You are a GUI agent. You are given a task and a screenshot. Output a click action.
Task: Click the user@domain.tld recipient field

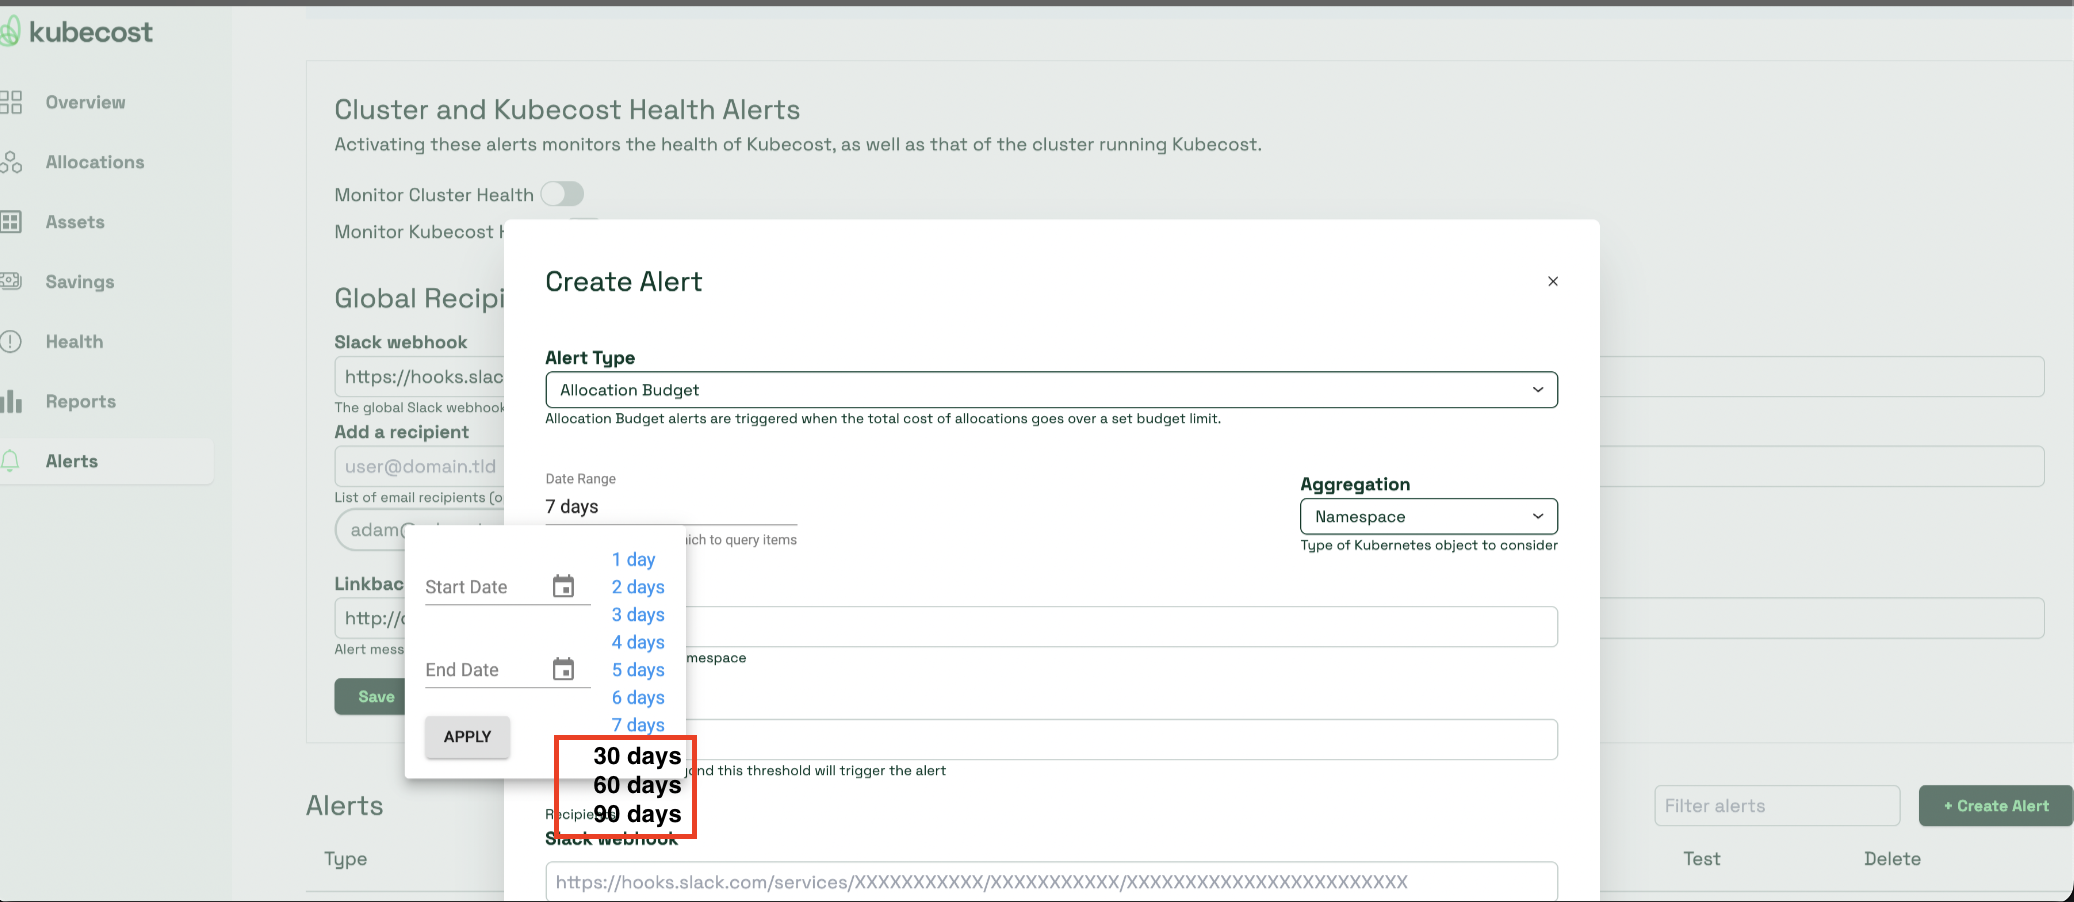420,466
